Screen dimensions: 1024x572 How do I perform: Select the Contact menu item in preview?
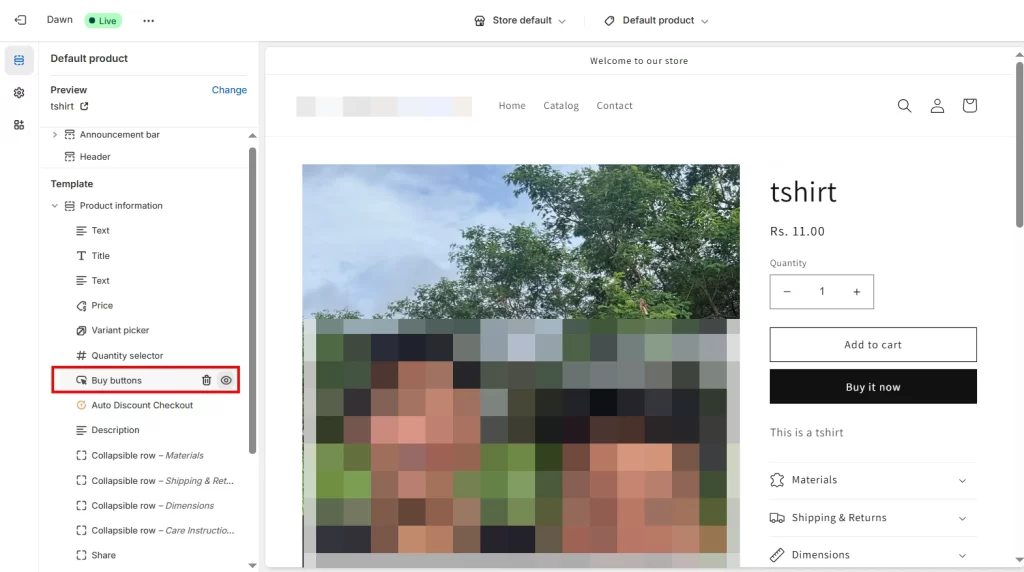coord(614,106)
